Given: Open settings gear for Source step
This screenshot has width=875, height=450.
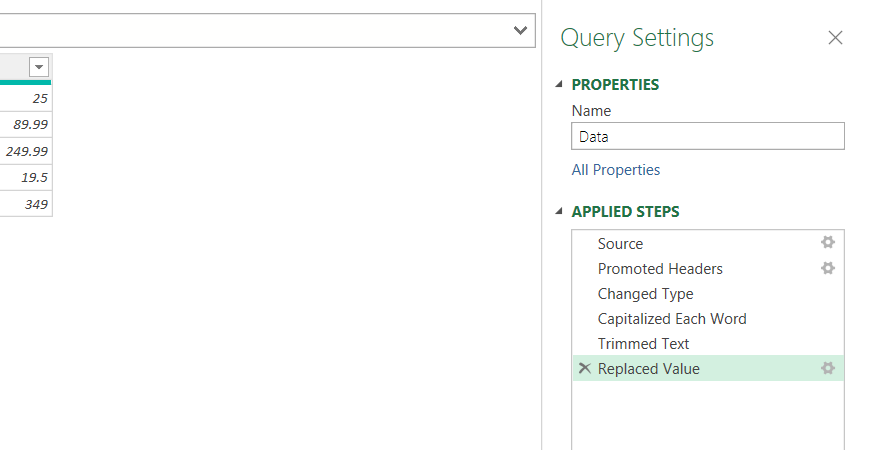Looking at the screenshot, I should (828, 242).
